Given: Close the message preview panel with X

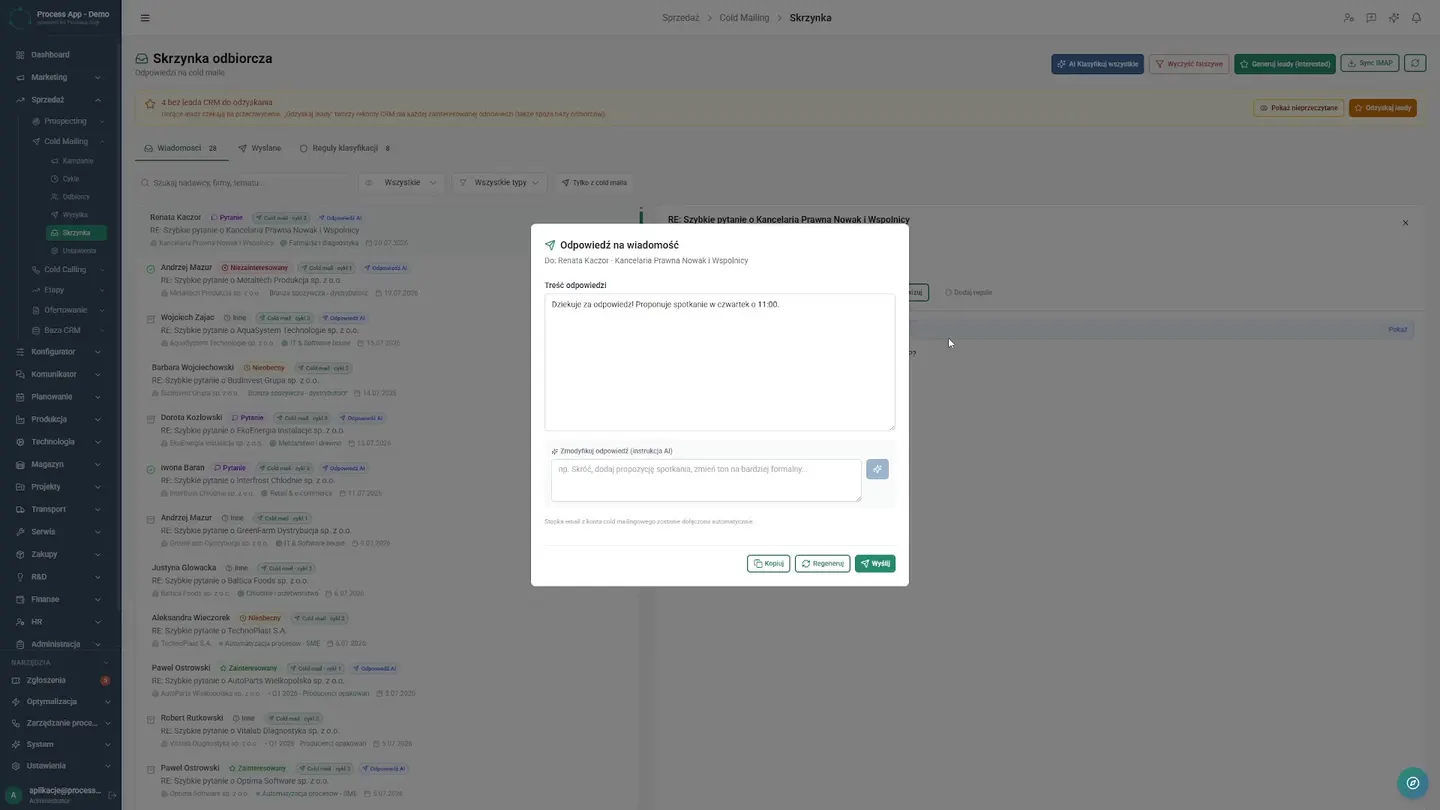Looking at the screenshot, I should (x=1405, y=223).
